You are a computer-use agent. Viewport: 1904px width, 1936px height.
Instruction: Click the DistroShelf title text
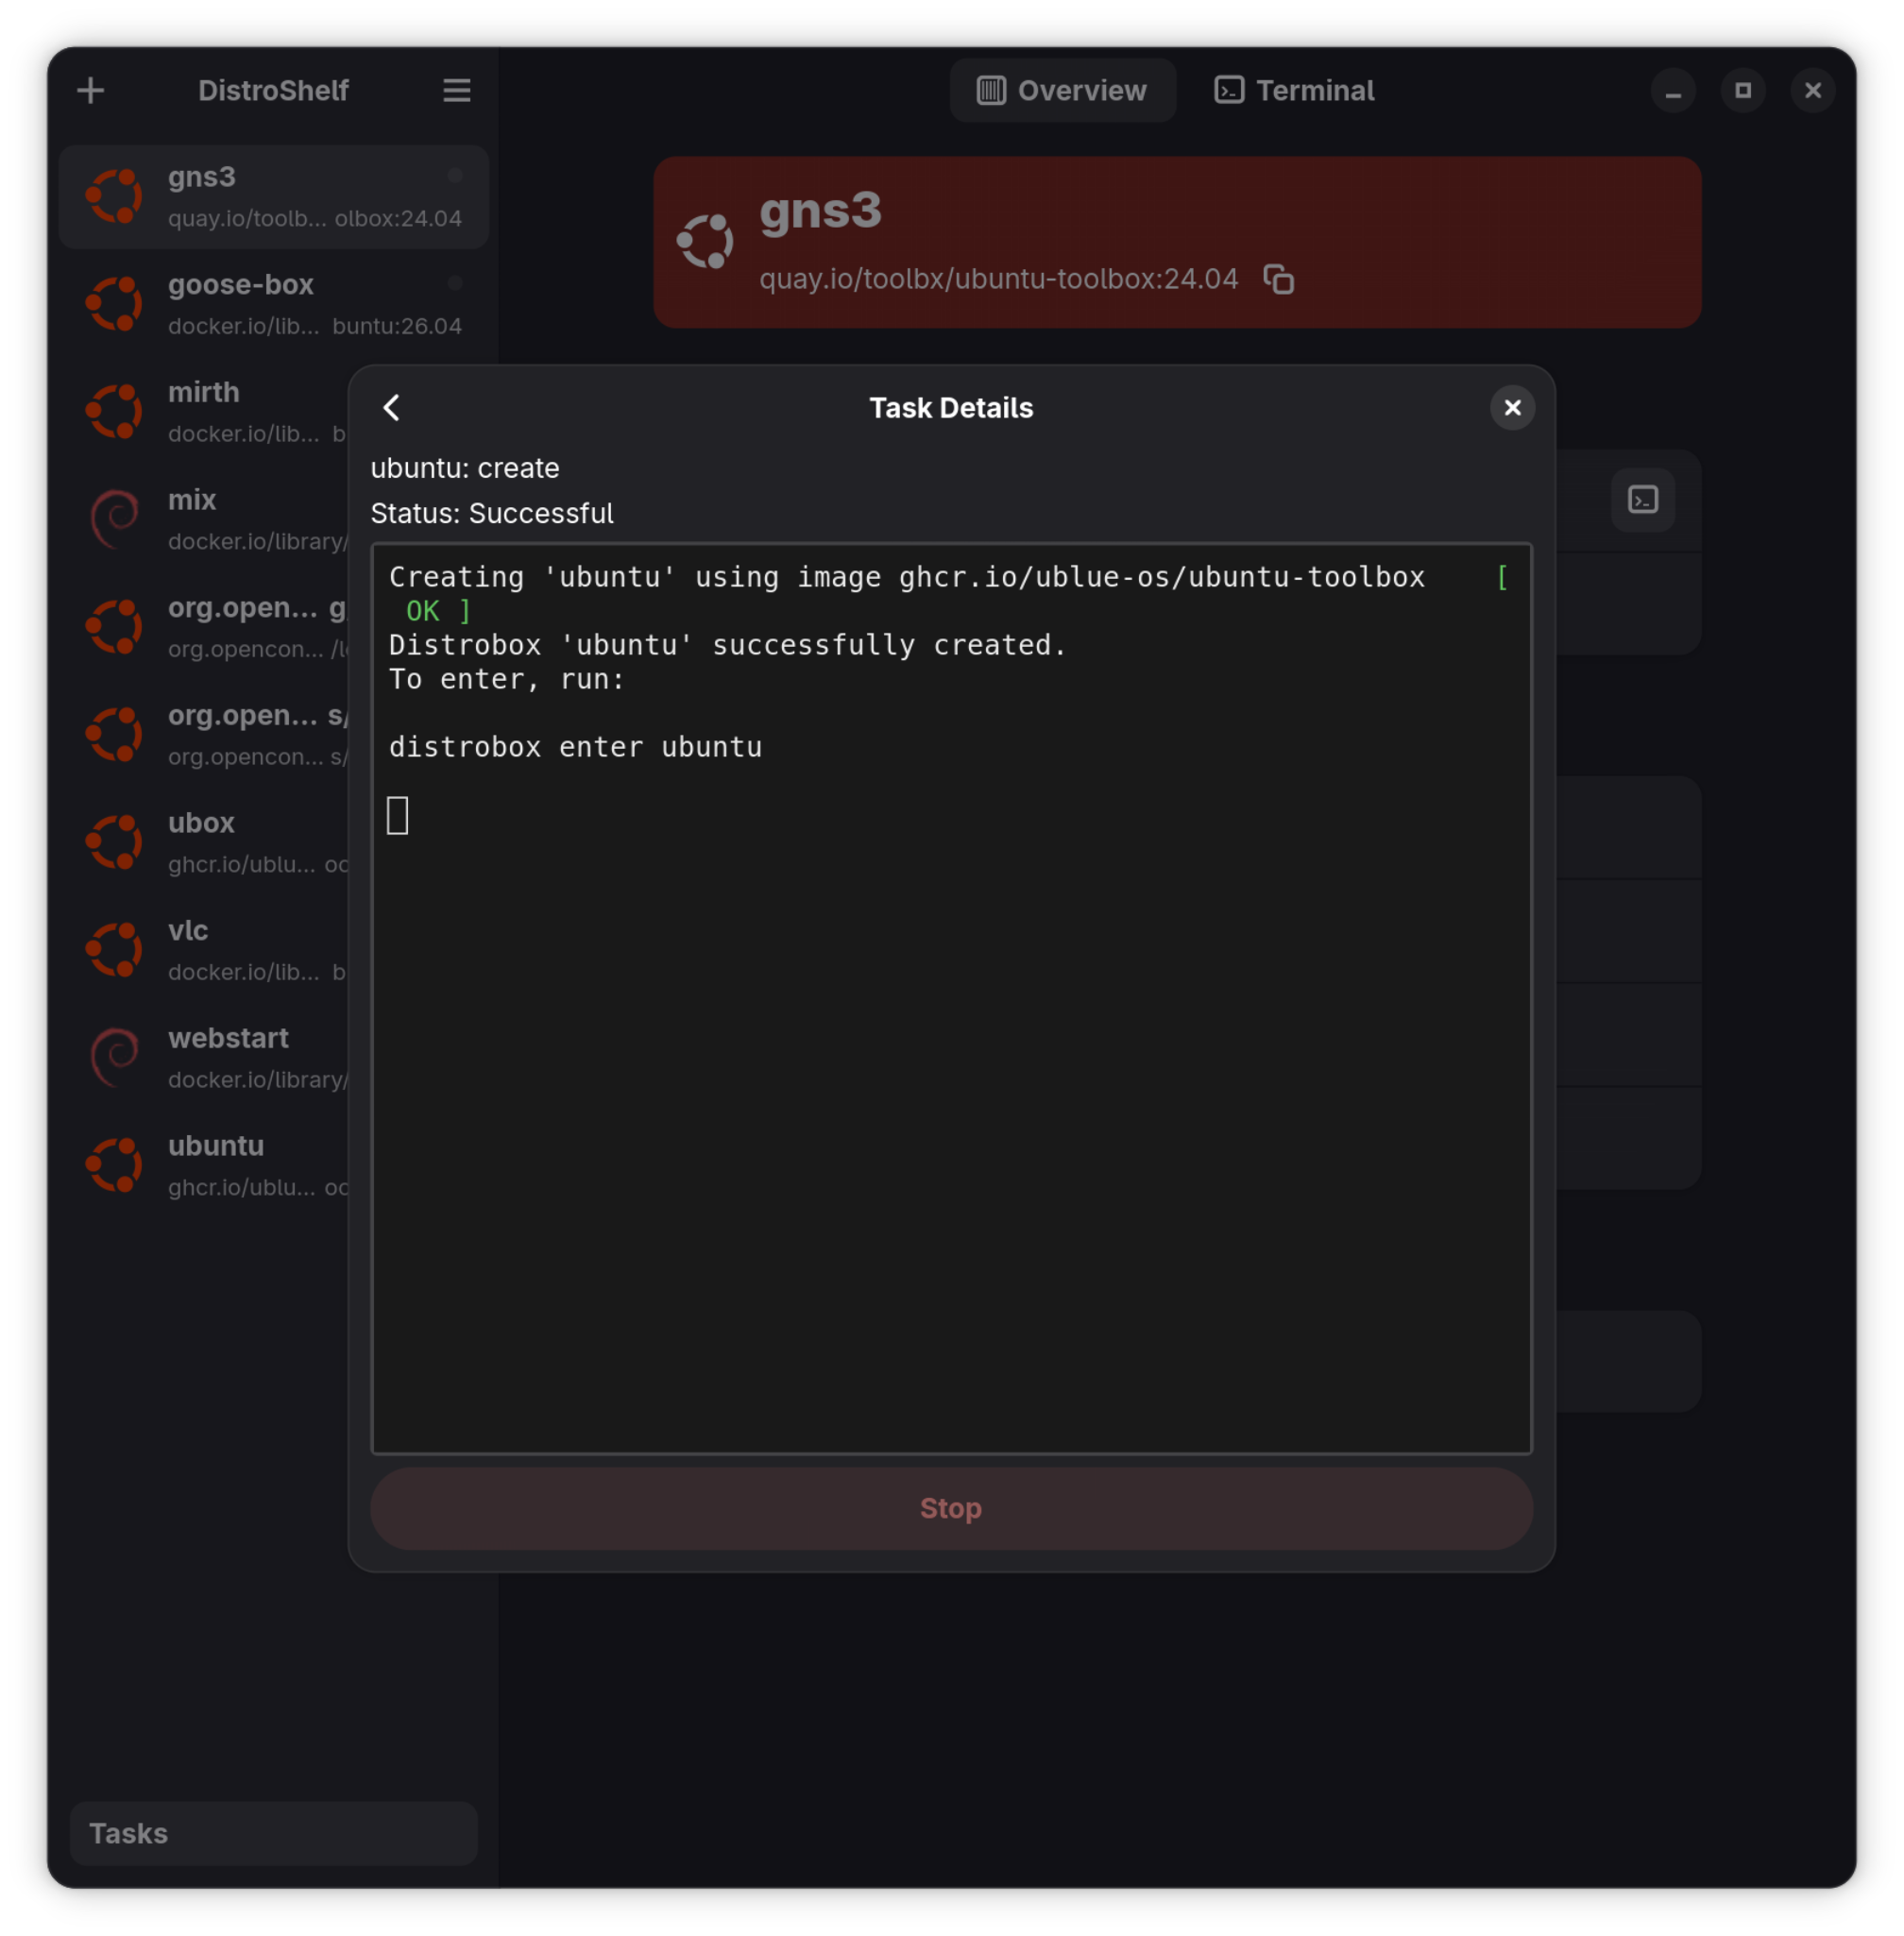tap(273, 91)
